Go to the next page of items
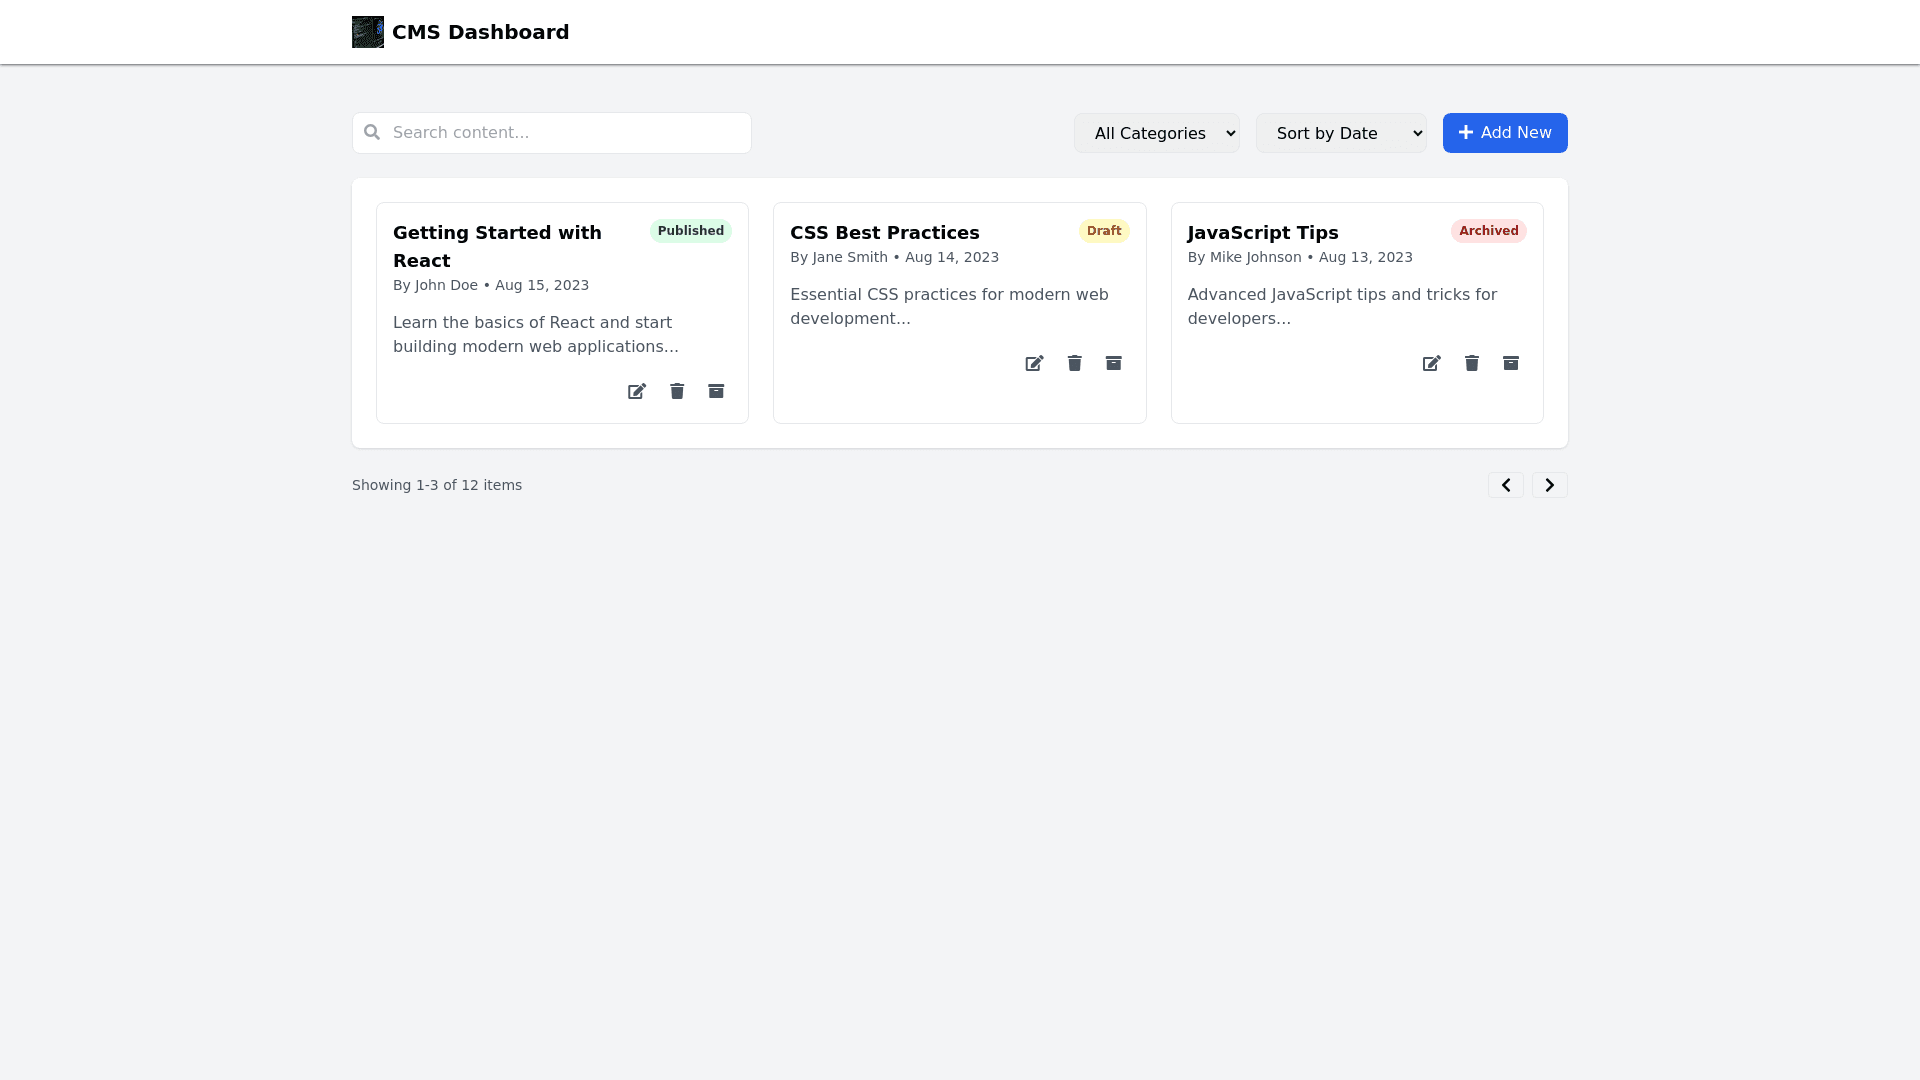The image size is (1920, 1080). pos(1549,485)
